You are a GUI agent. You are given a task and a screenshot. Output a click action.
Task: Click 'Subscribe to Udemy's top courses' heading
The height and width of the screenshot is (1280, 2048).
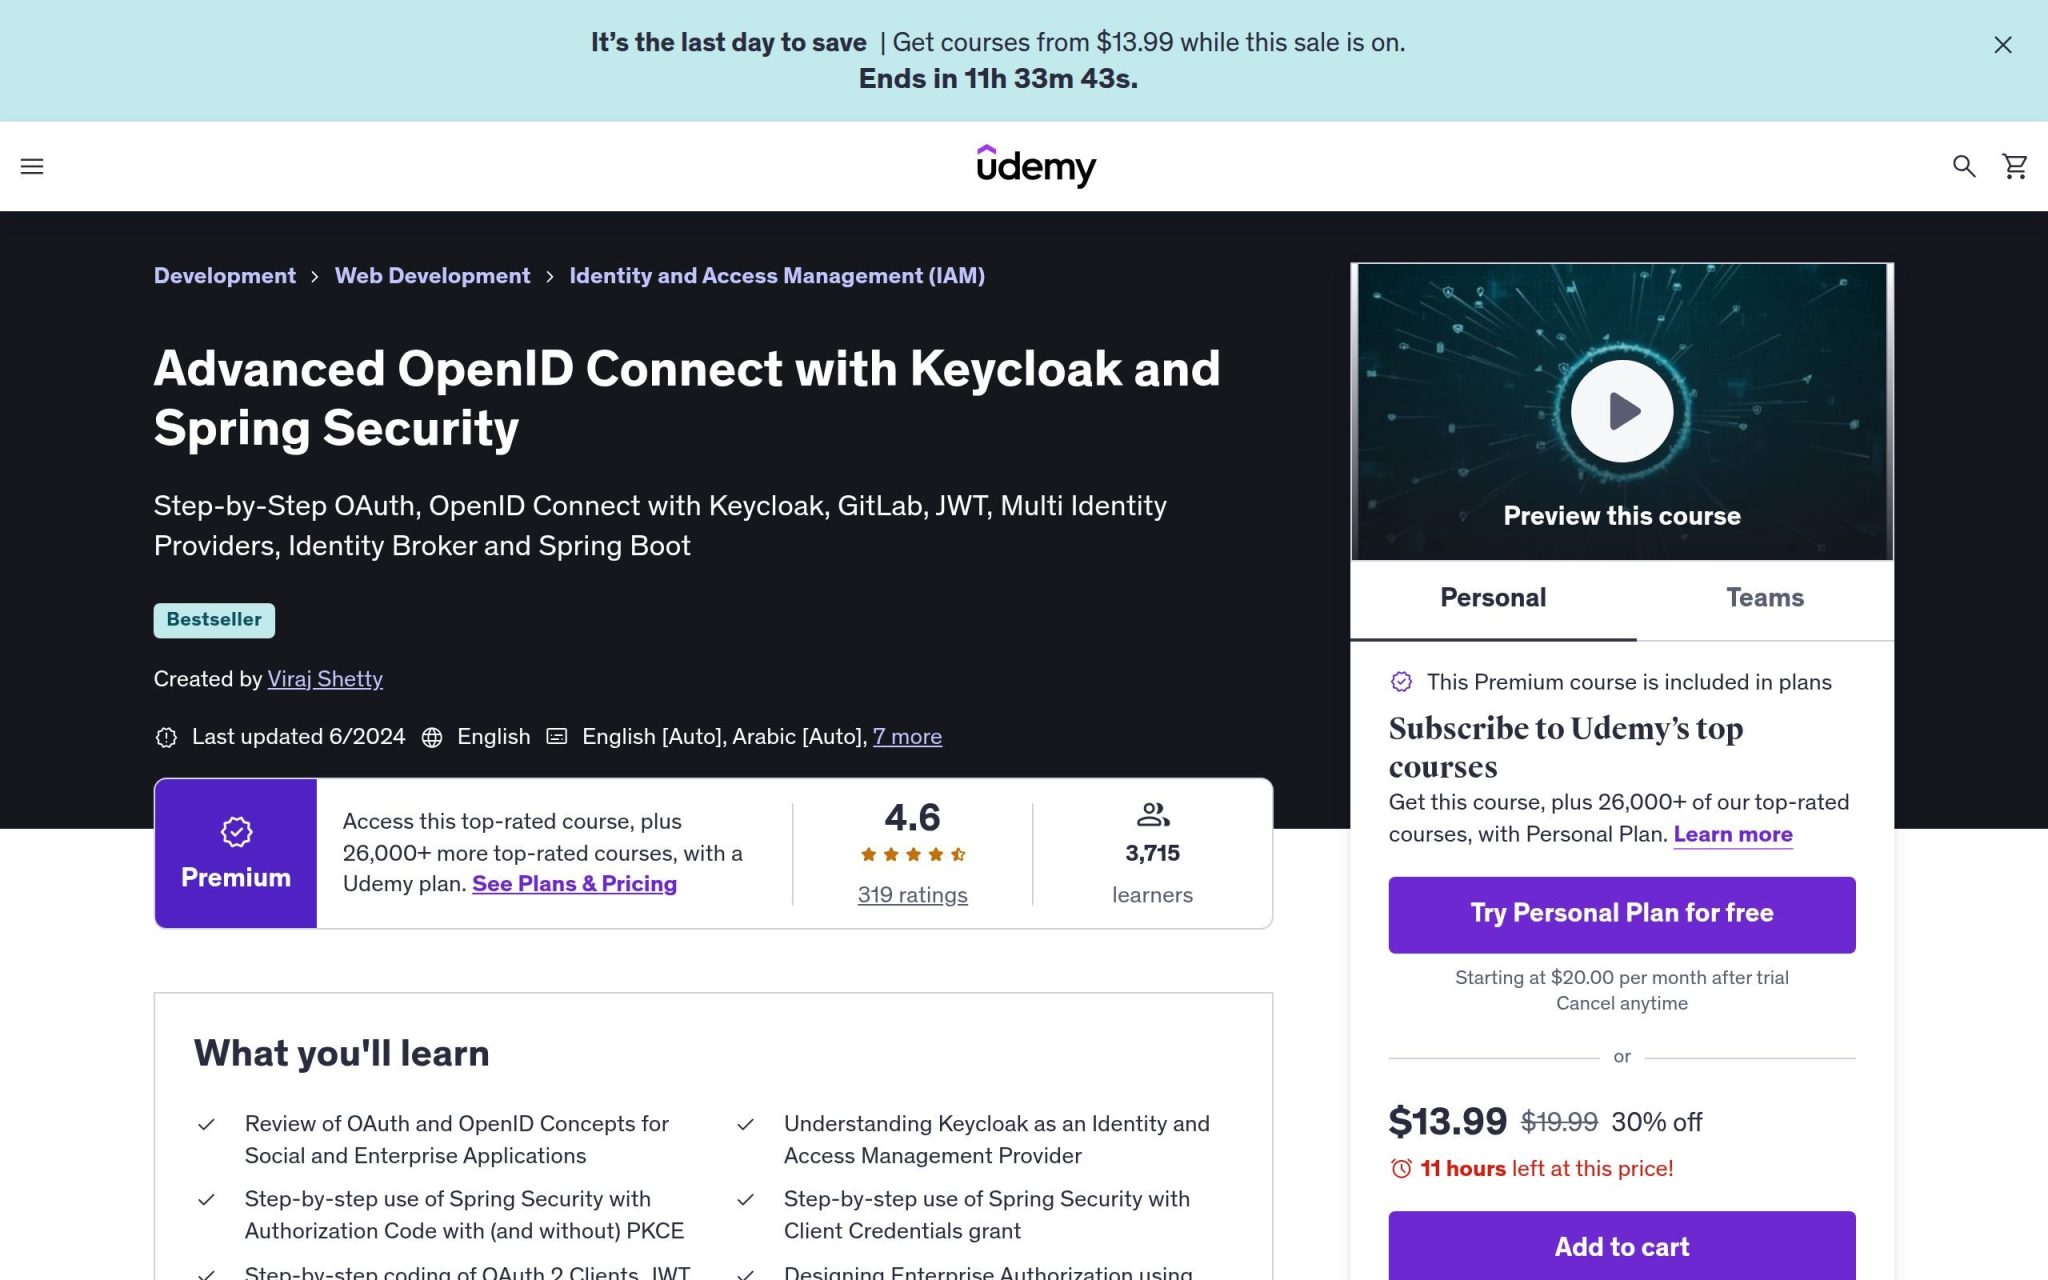1566,747
